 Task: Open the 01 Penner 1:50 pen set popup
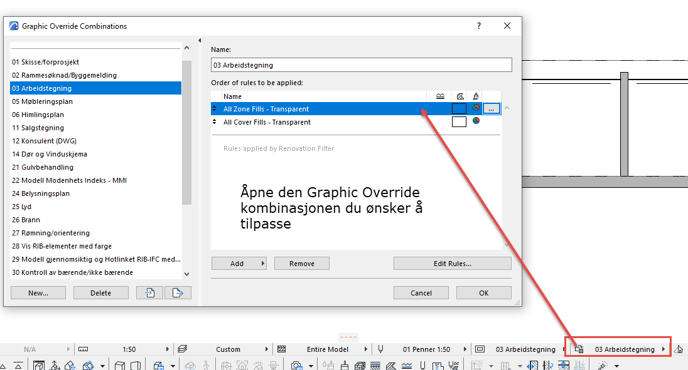point(465,349)
